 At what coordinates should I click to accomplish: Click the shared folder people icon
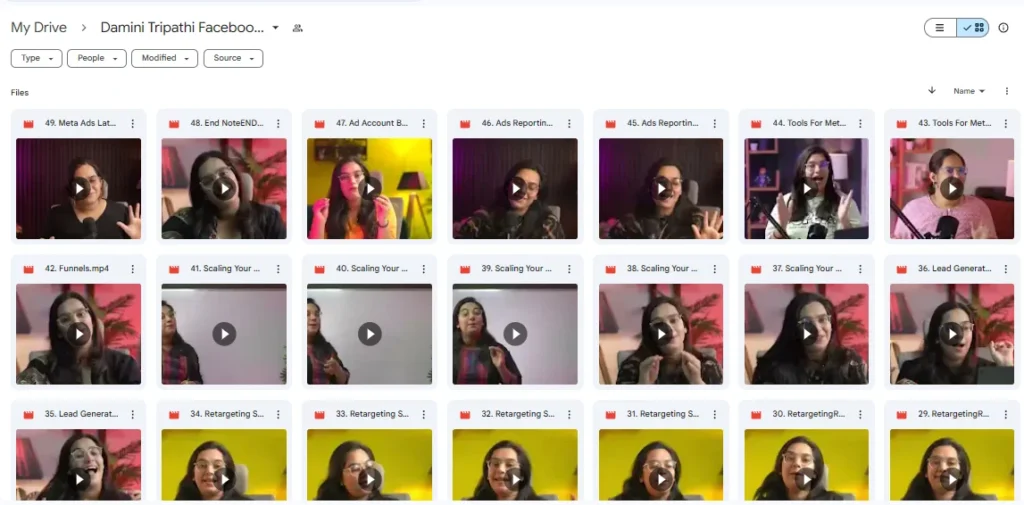point(298,28)
